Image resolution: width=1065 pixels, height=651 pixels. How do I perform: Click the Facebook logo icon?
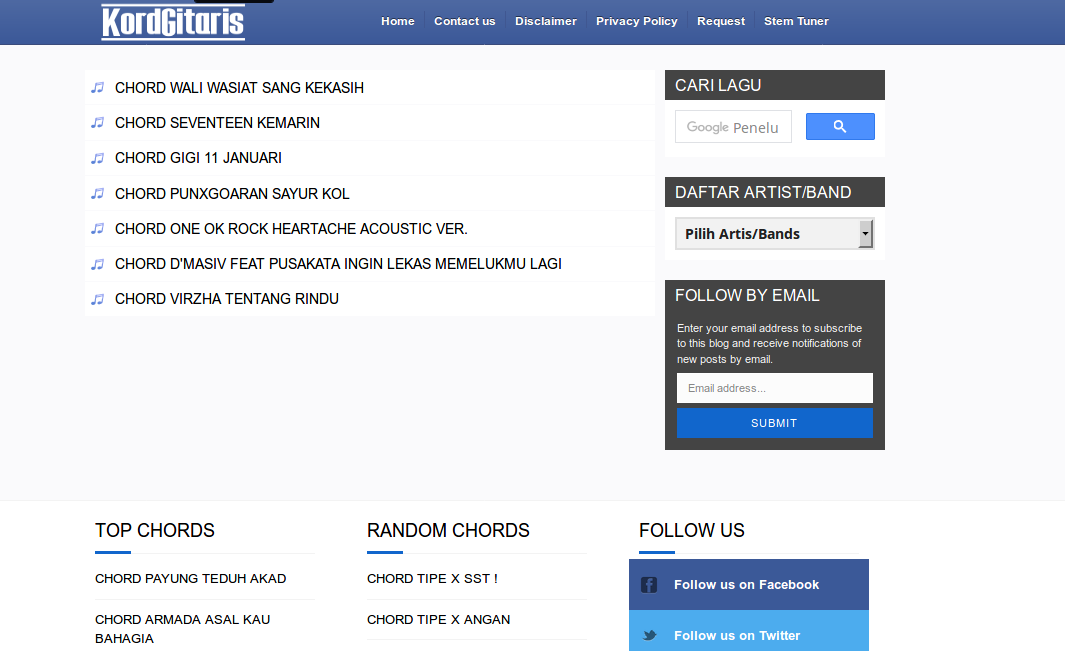pos(649,584)
